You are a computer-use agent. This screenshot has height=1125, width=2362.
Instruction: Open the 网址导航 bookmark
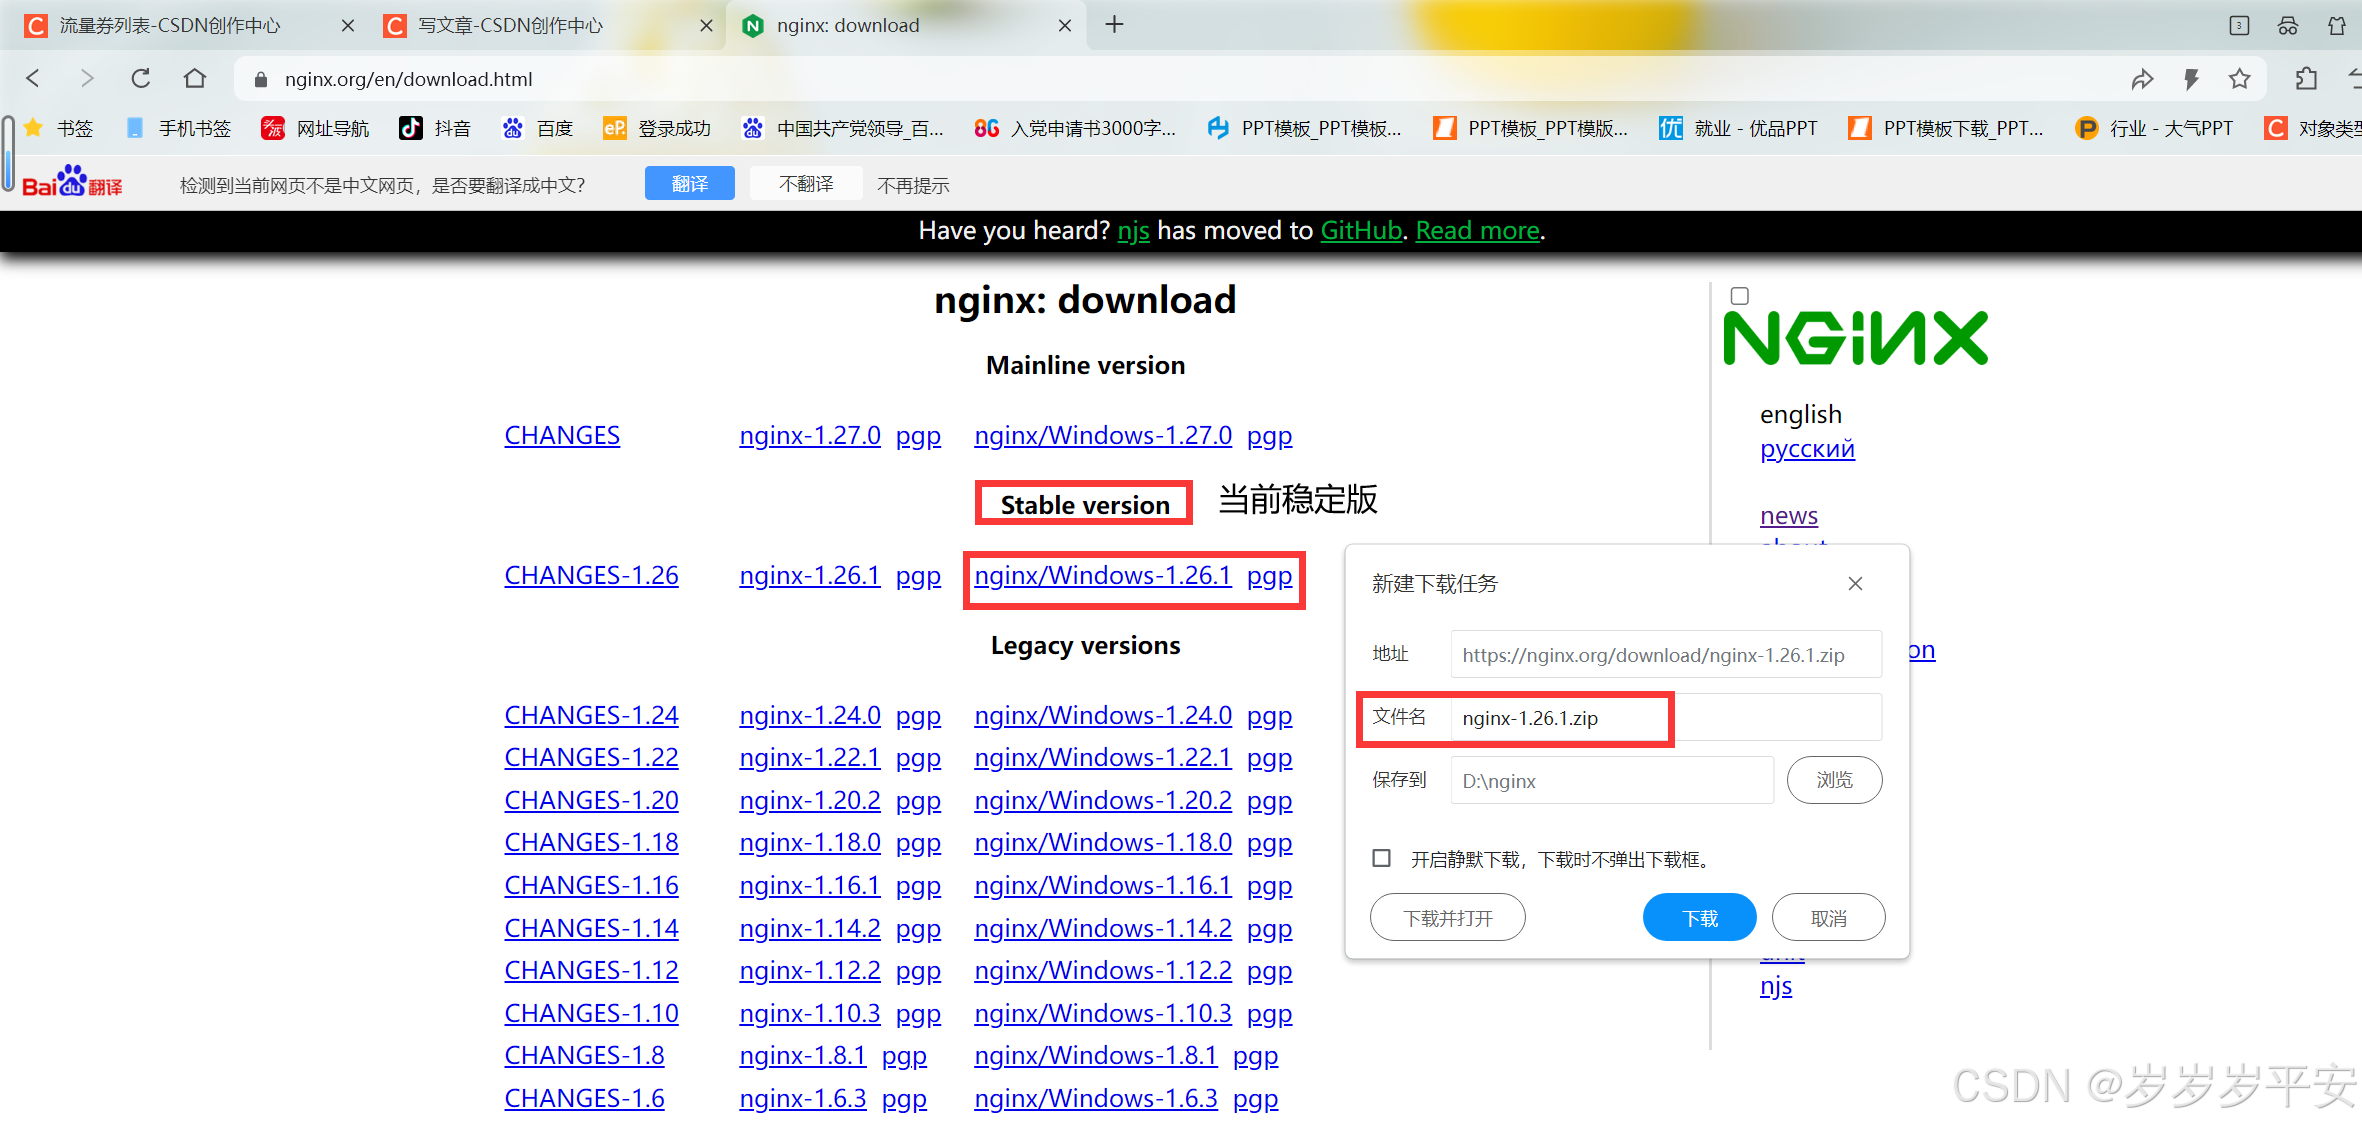pyautogui.click(x=315, y=128)
